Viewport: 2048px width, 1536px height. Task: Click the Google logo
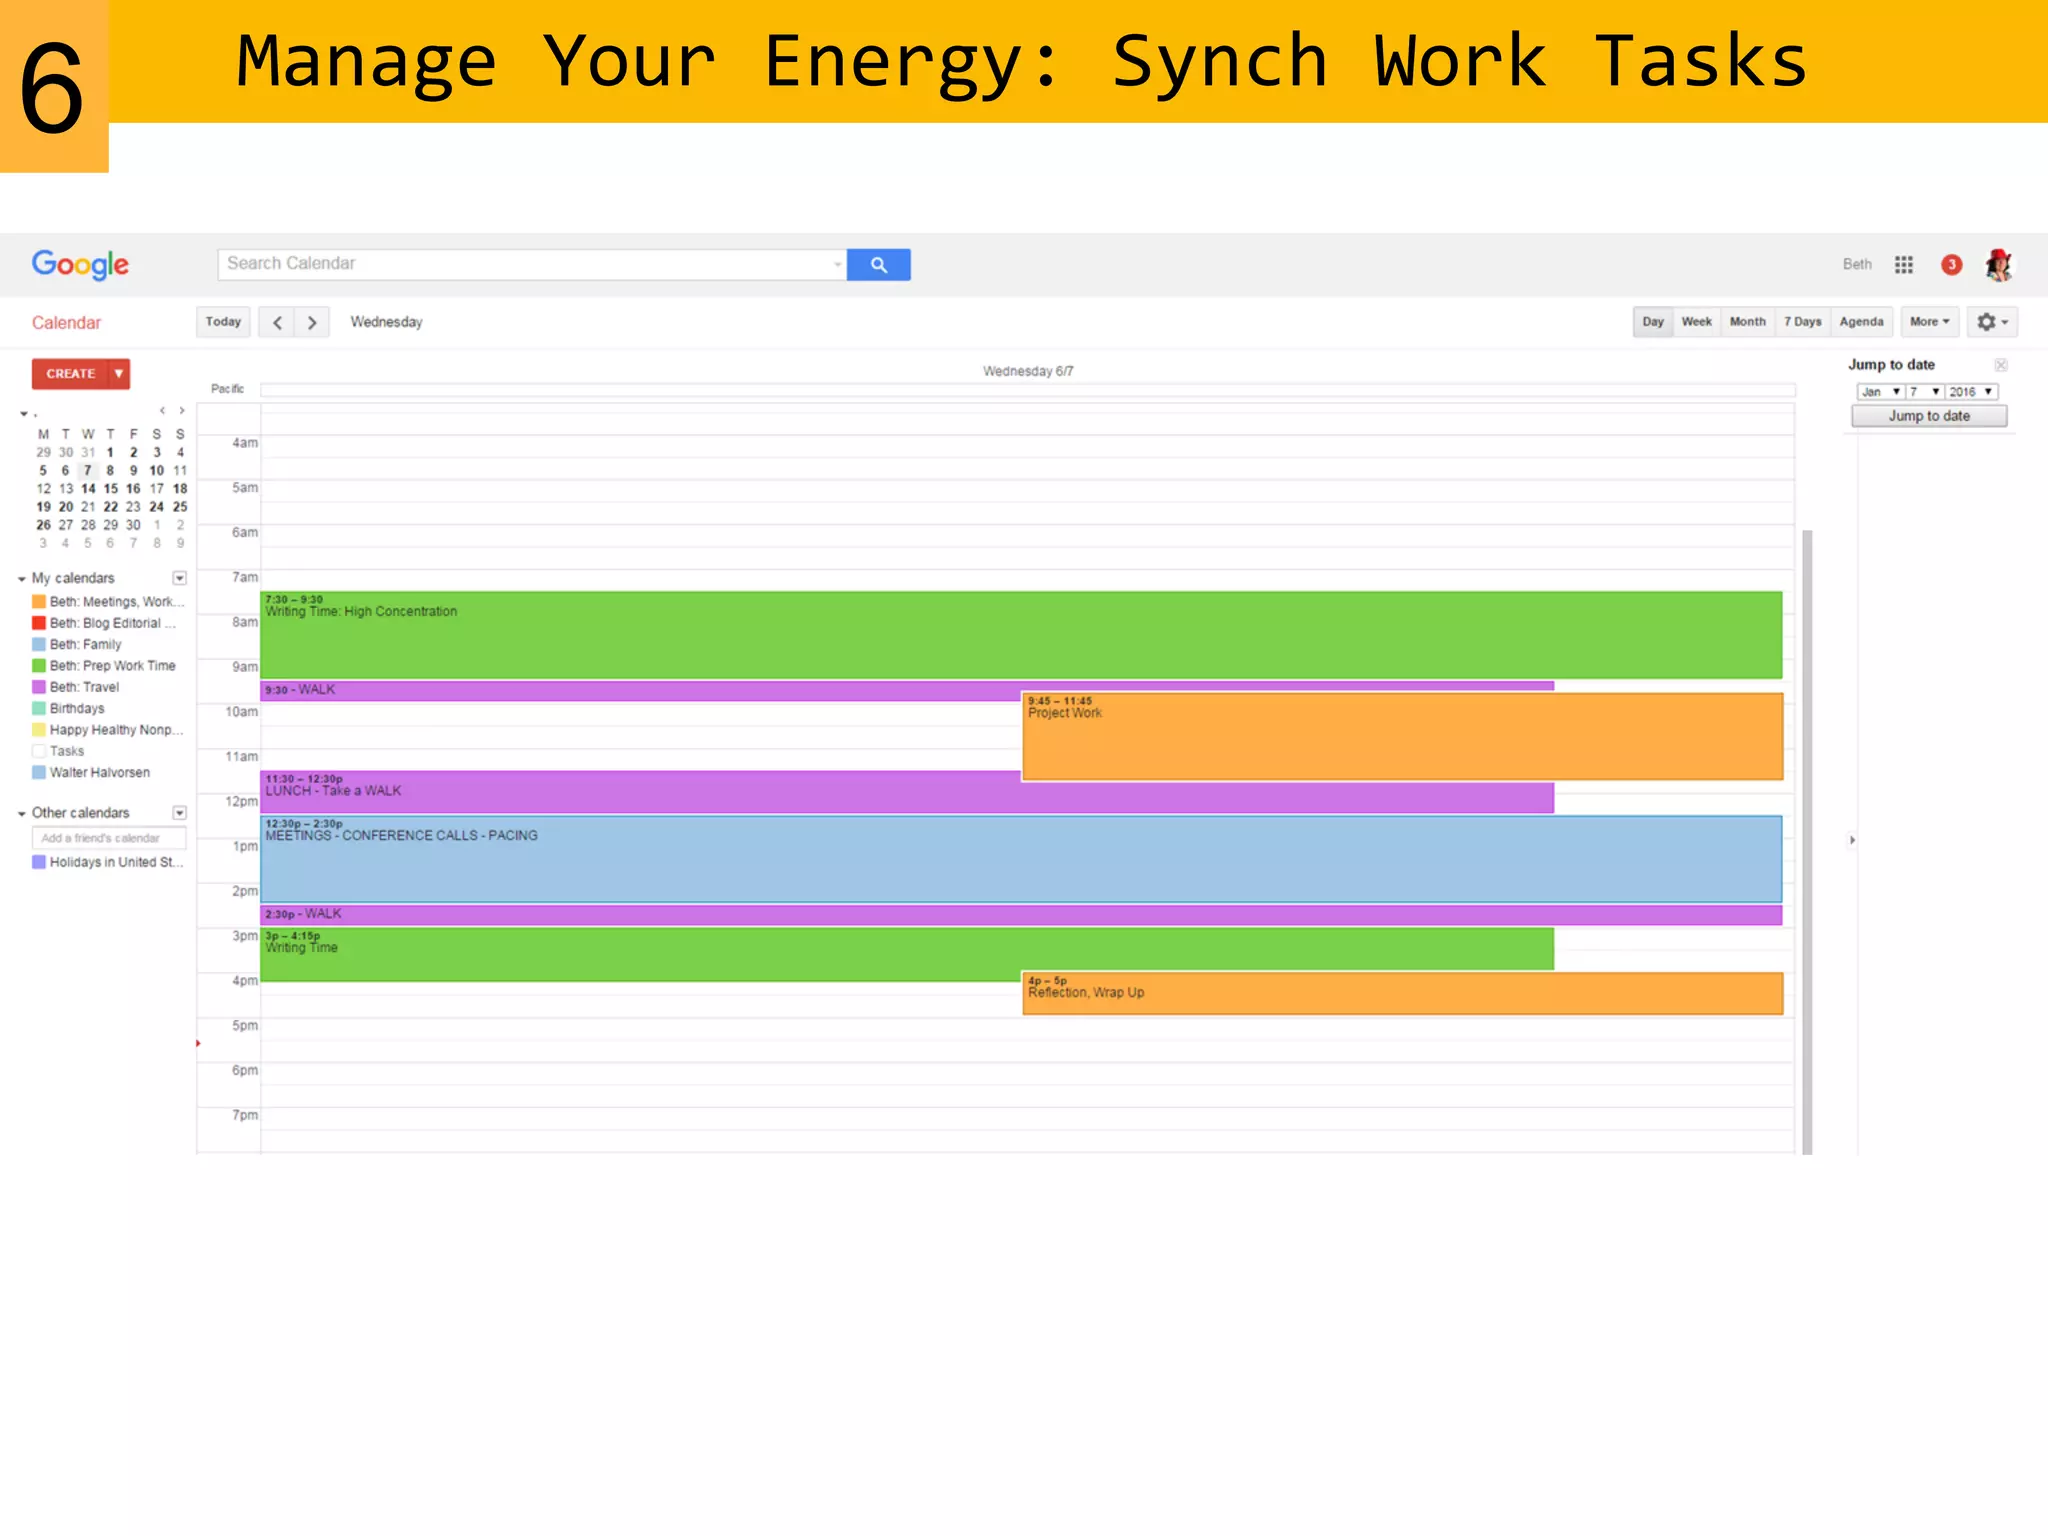point(80,265)
